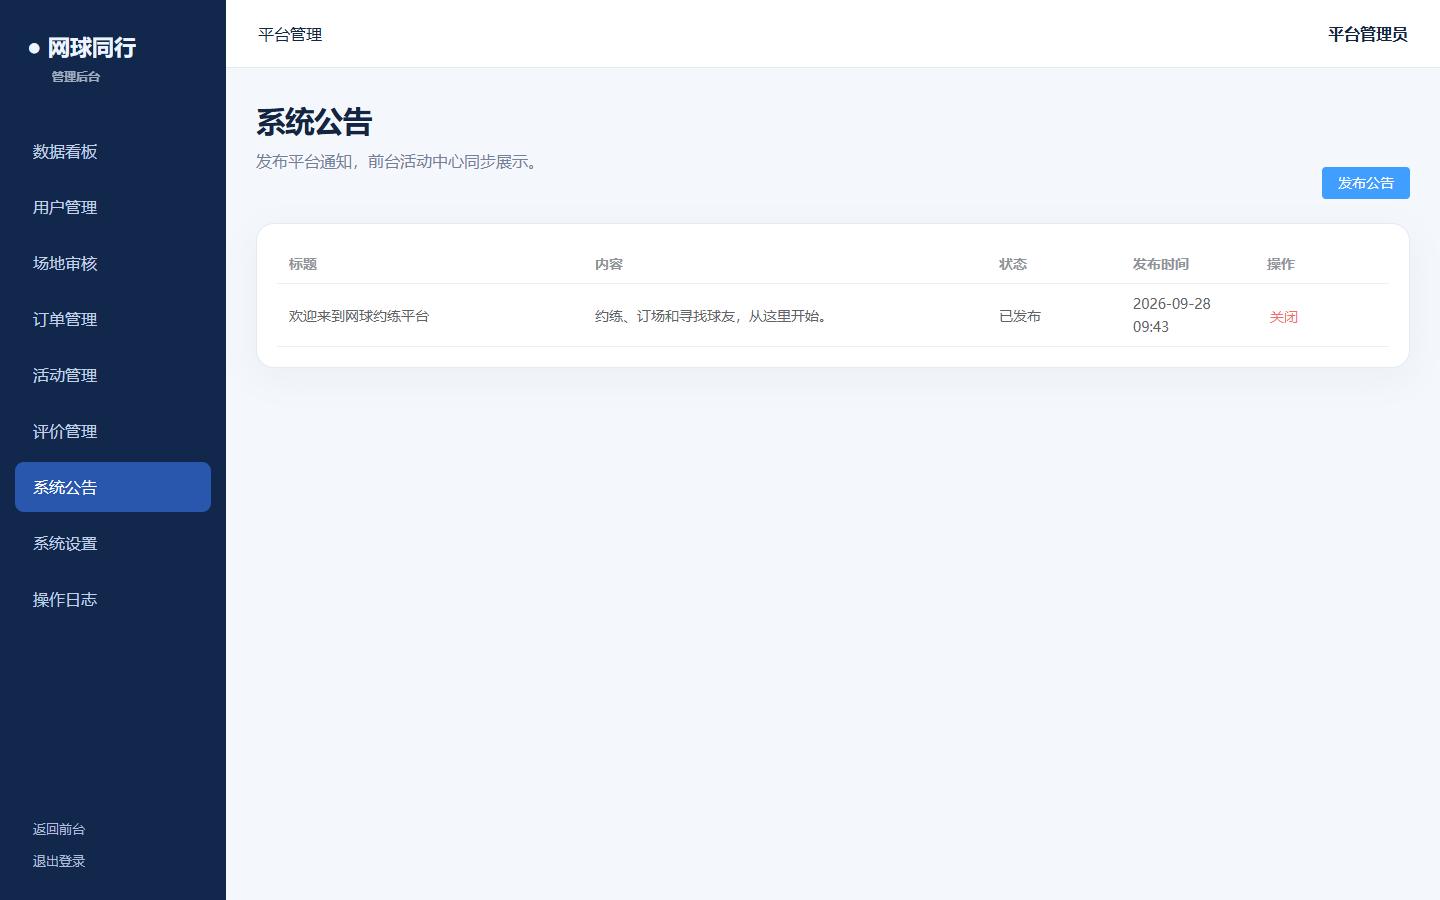Screen dimensions: 1440x900
Task: Select the 欢迎来到网球约练平台 row
Action: 833,315
